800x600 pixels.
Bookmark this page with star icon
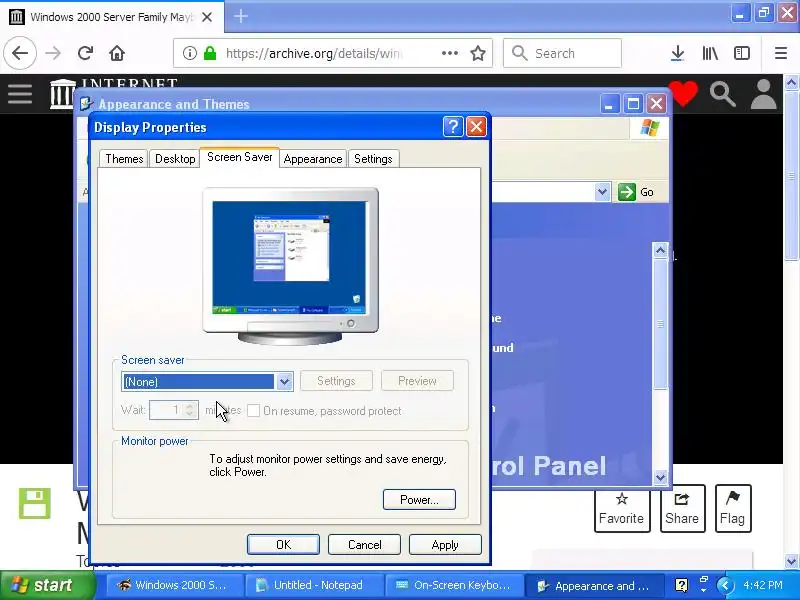[x=478, y=53]
